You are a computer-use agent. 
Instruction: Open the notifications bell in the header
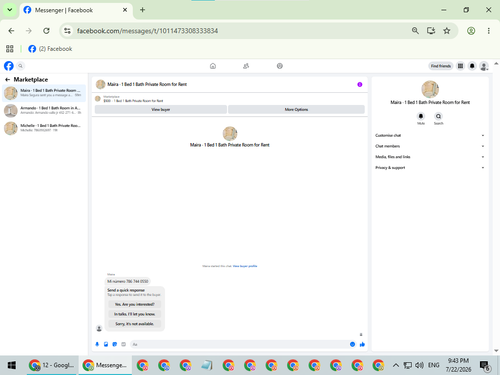pos(472,66)
